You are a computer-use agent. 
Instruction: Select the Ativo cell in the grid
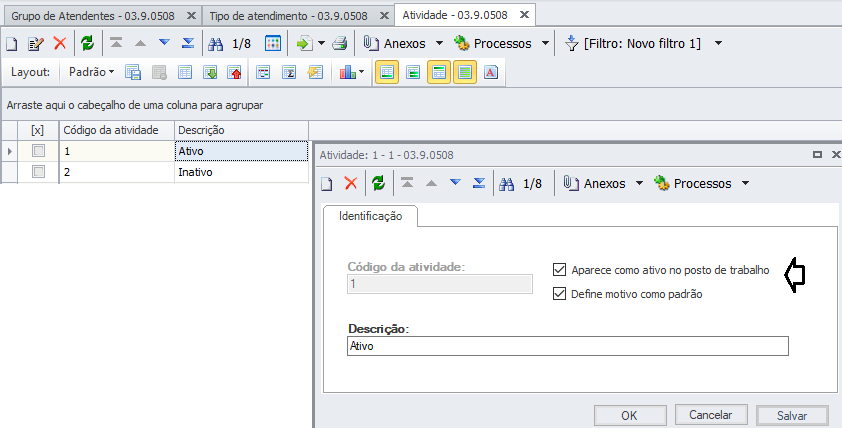(x=242, y=151)
